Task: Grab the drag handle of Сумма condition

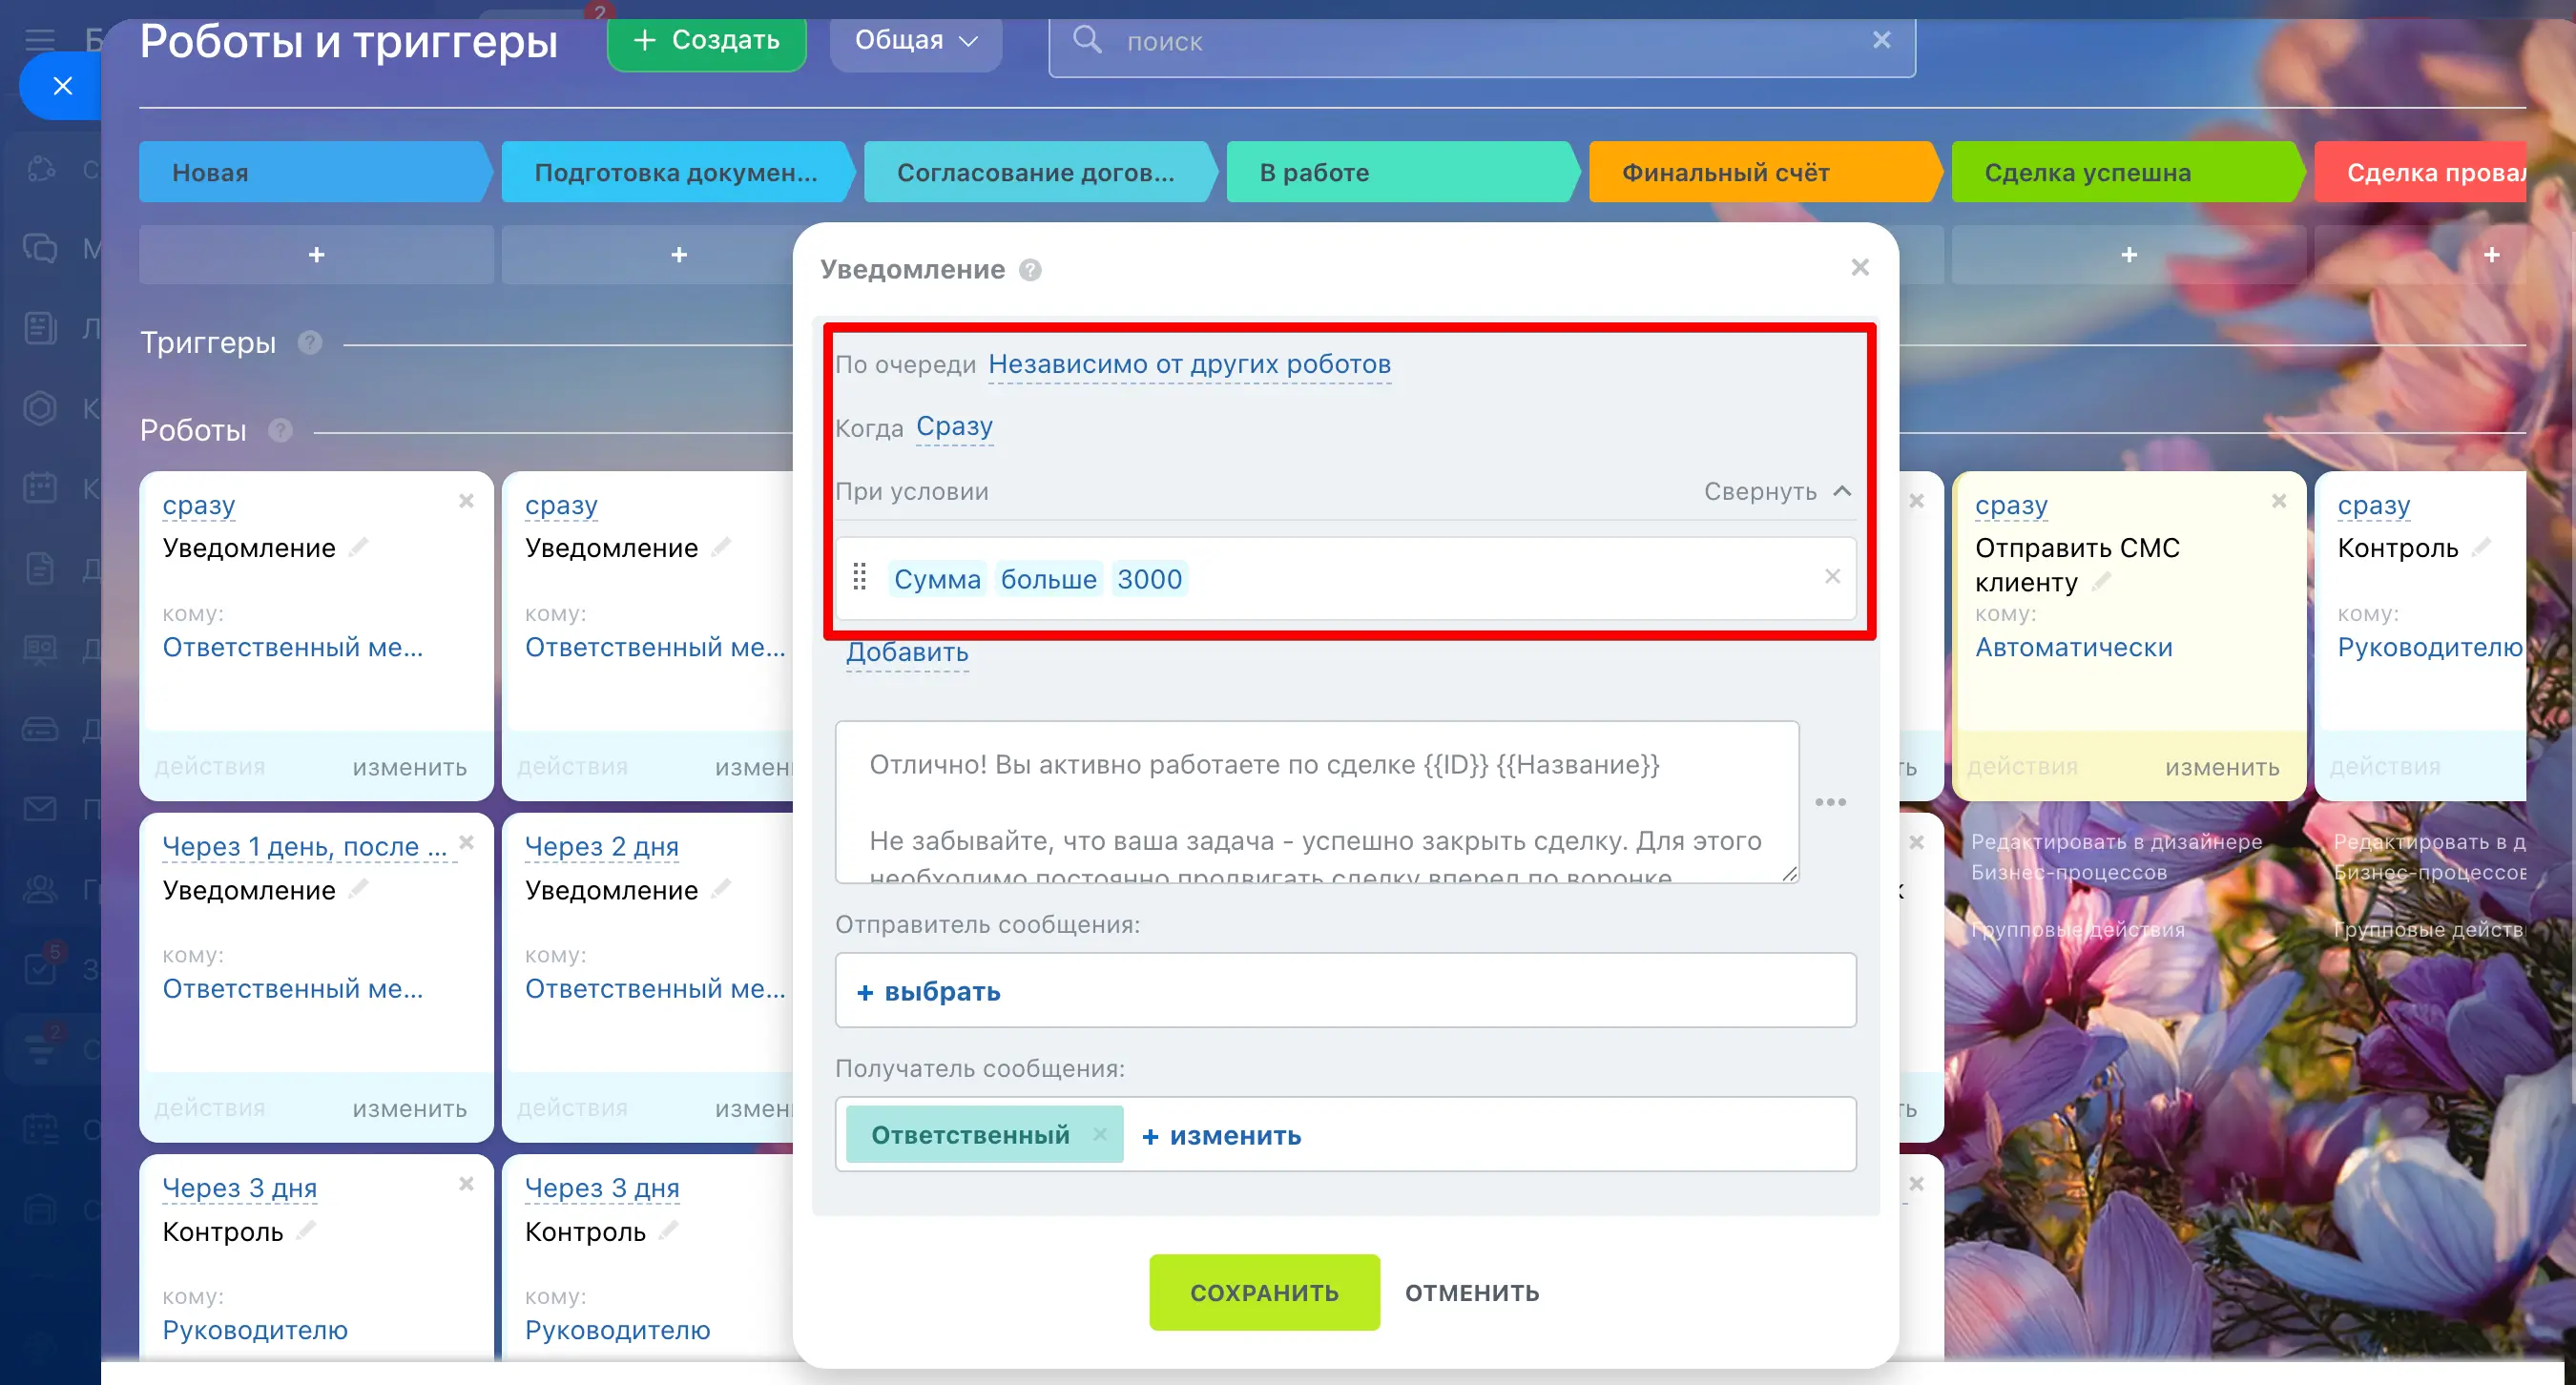Action: tap(859, 577)
